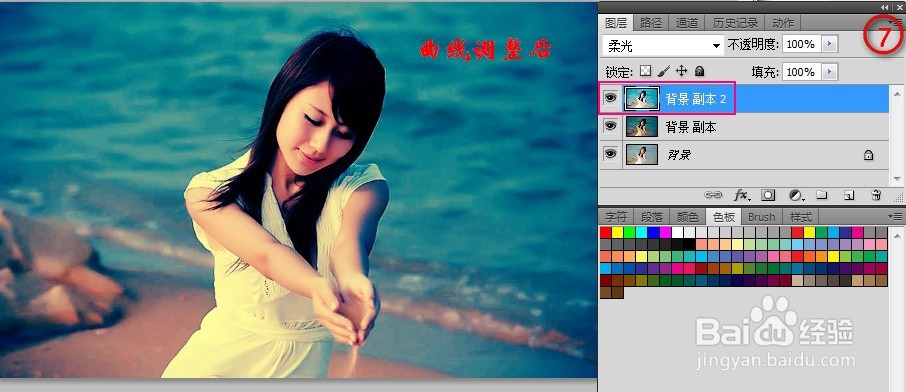
Task: Lock transparent pixels checkerboard icon
Action: 645,71
